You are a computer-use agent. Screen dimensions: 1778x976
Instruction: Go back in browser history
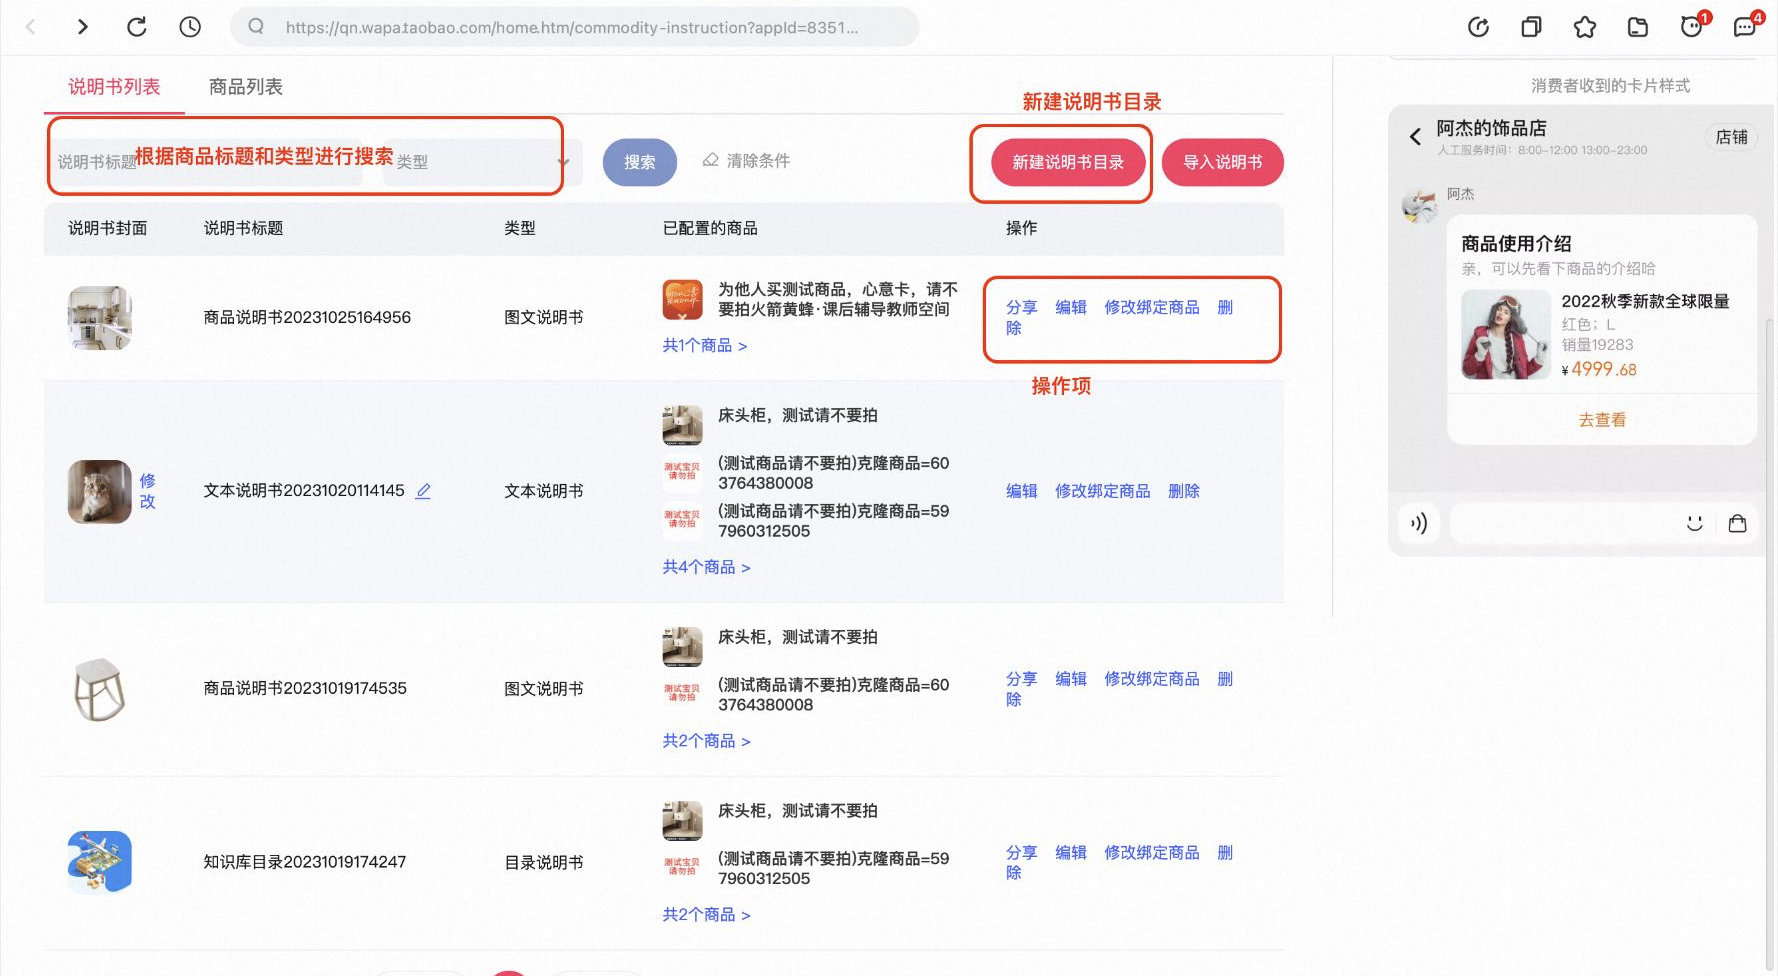(30, 27)
